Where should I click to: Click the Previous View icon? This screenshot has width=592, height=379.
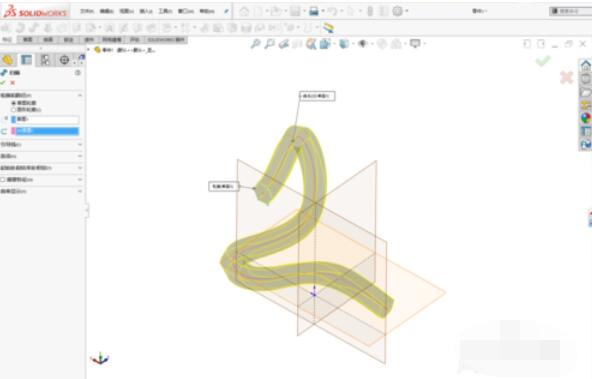(284, 44)
